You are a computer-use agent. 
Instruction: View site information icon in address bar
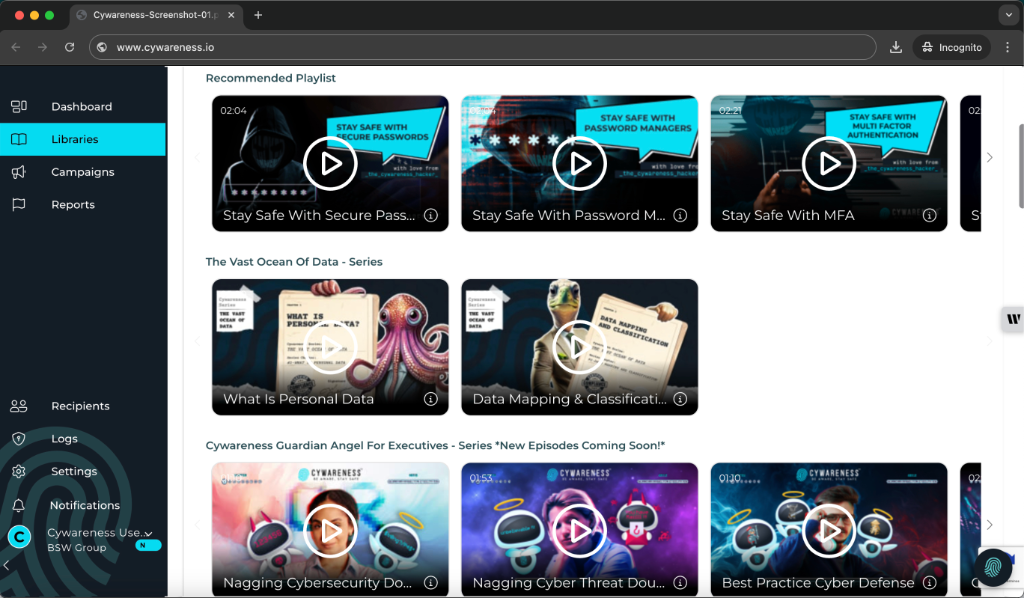[102, 47]
